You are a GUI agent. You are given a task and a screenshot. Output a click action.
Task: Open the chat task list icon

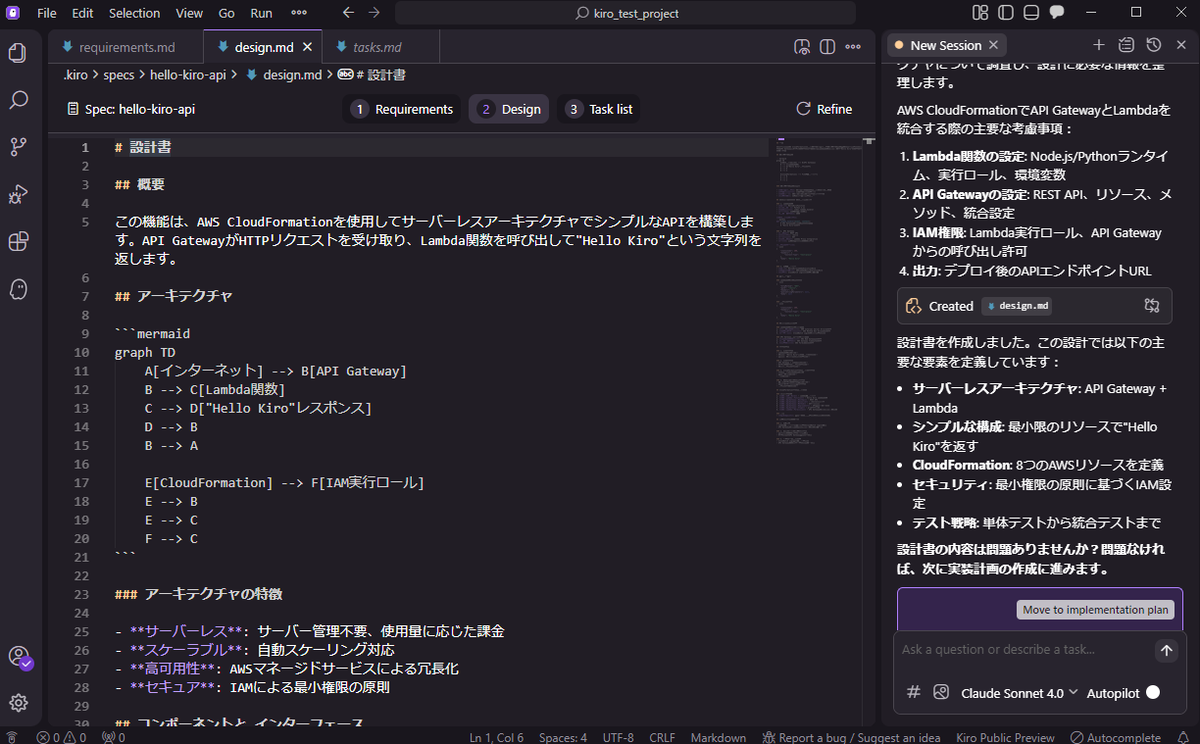click(x=1126, y=45)
